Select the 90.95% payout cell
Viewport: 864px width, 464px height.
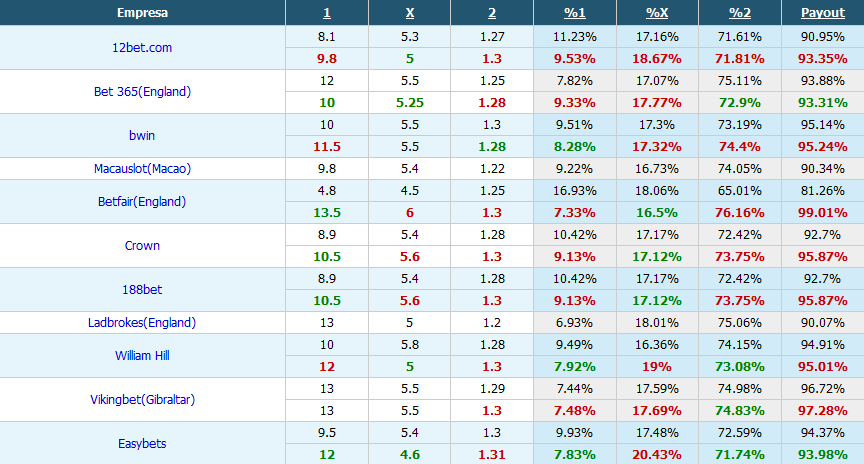(x=823, y=36)
